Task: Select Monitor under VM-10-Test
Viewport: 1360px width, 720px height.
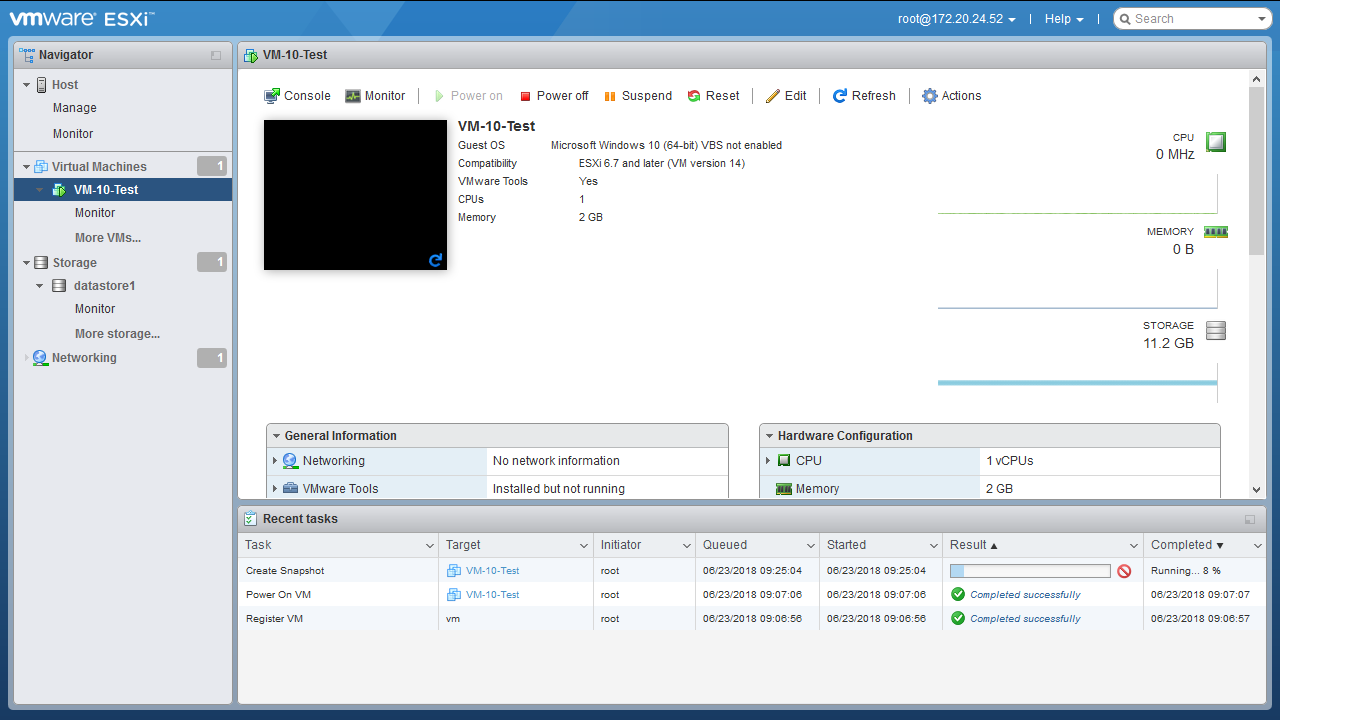Action: click(x=95, y=213)
